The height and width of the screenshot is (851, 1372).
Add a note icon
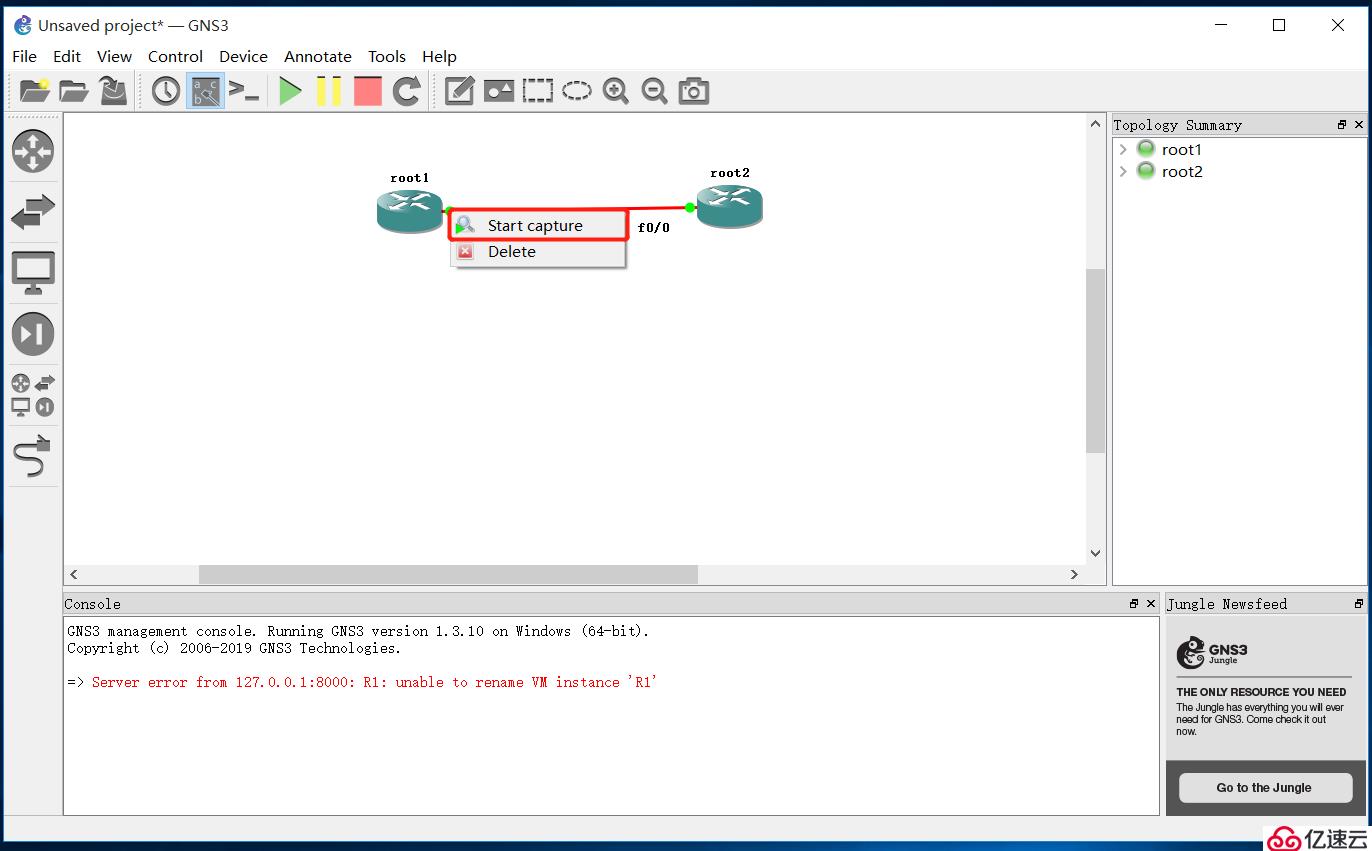459,91
